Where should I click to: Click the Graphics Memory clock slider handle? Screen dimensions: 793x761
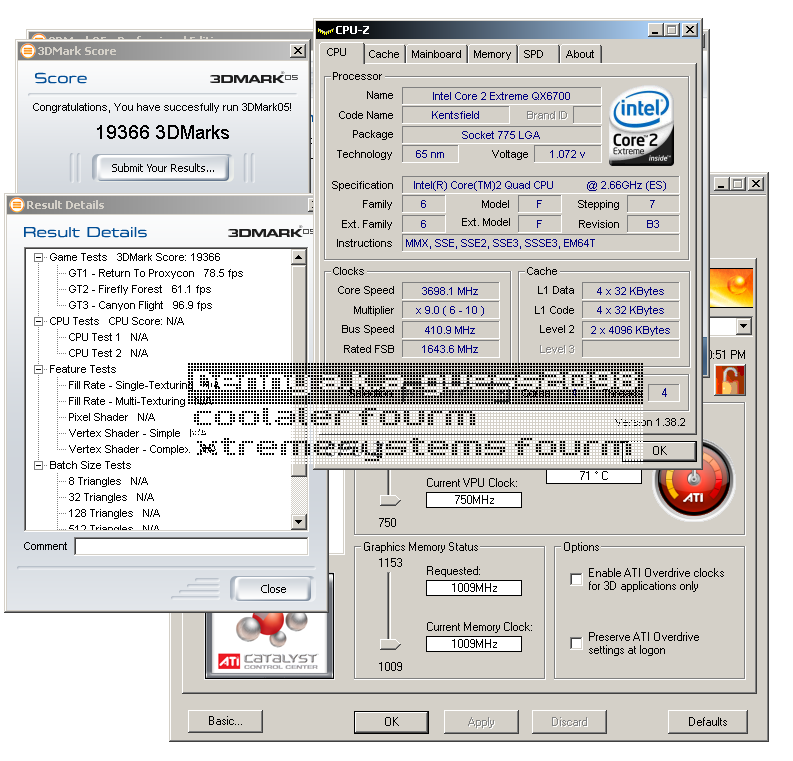(x=389, y=645)
